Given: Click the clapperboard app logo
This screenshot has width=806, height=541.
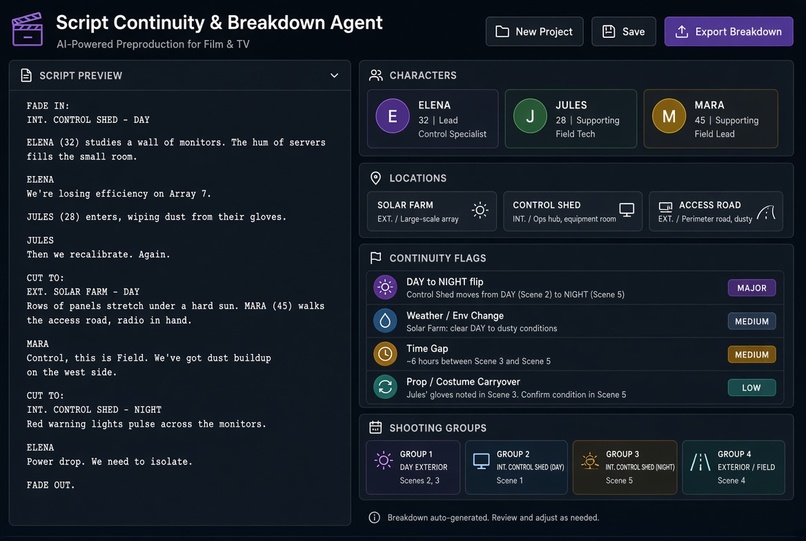Looking at the screenshot, I should tap(27, 29).
